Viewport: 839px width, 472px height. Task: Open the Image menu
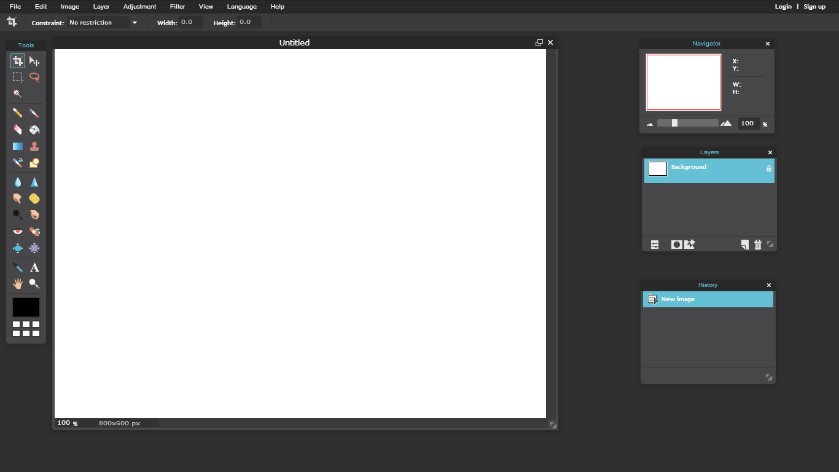coord(70,6)
